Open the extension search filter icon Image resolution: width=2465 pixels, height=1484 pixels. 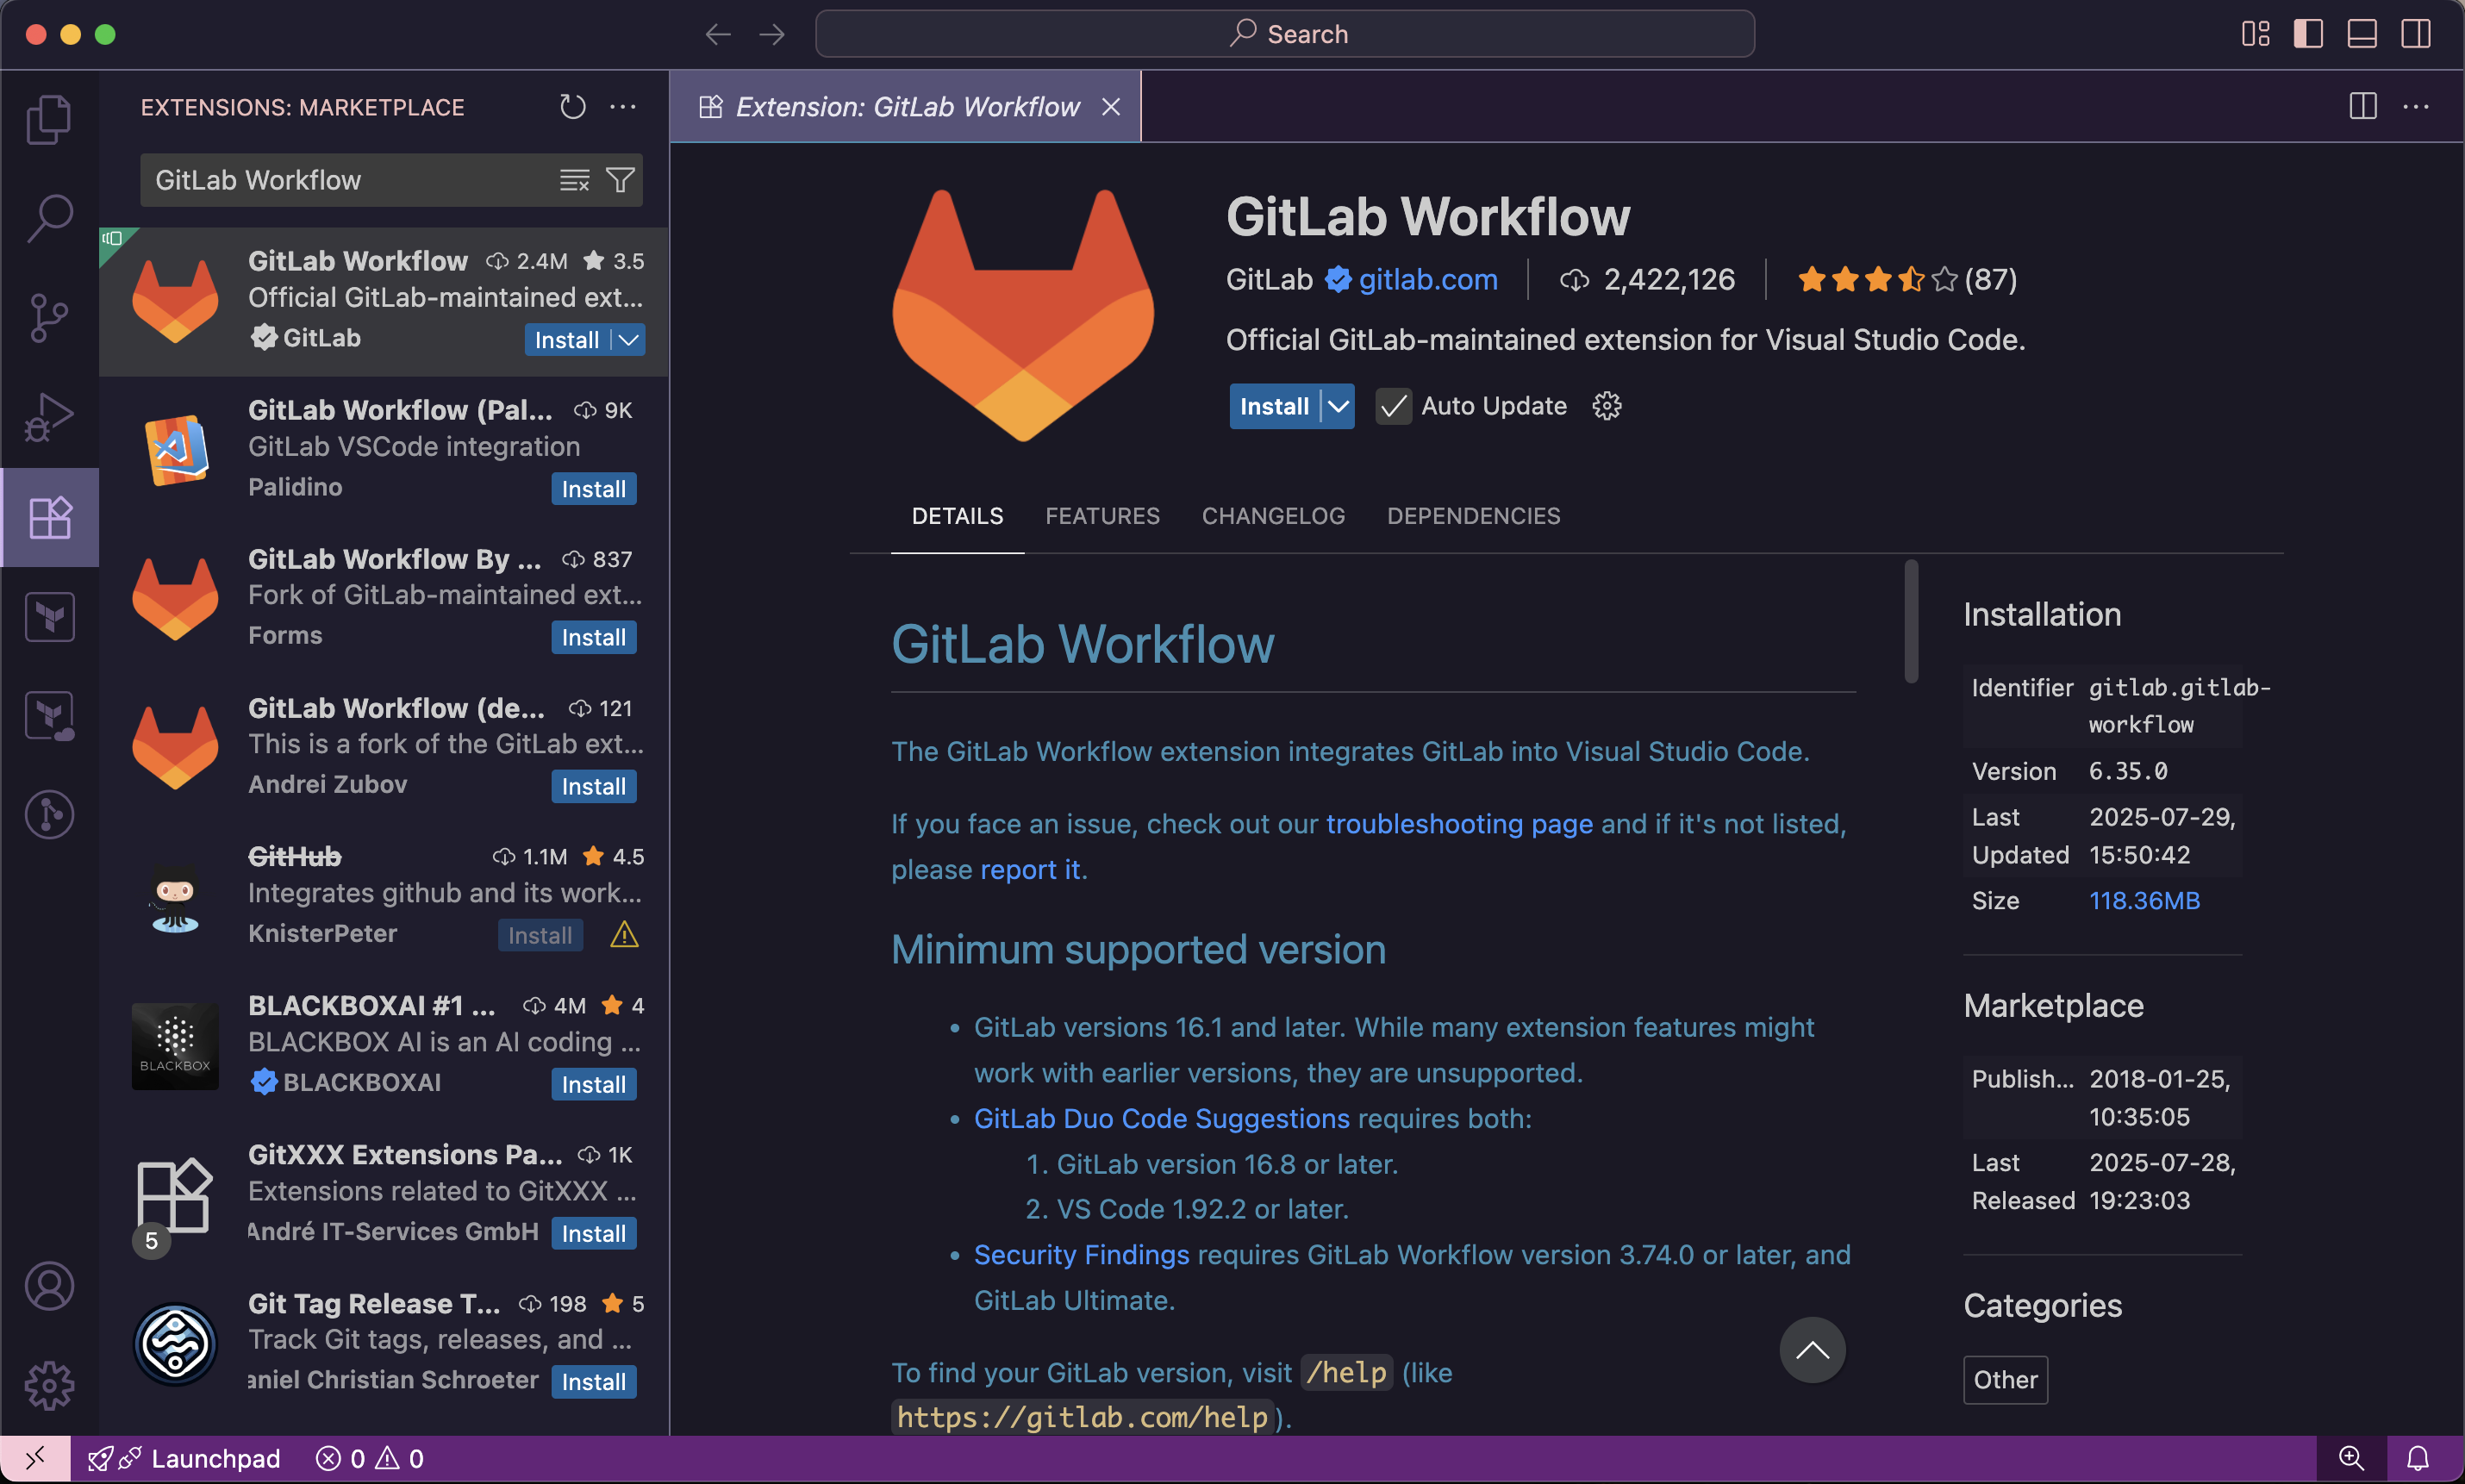coord(619,180)
